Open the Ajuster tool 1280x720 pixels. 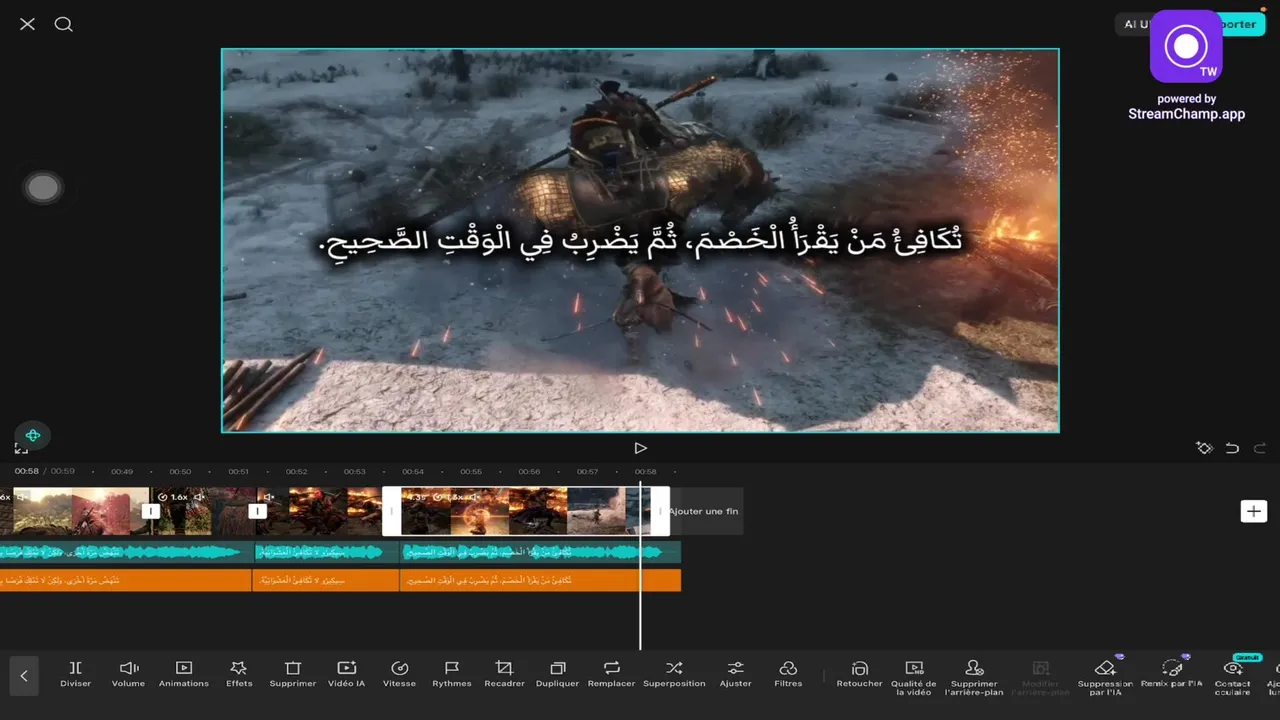tap(735, 674)
